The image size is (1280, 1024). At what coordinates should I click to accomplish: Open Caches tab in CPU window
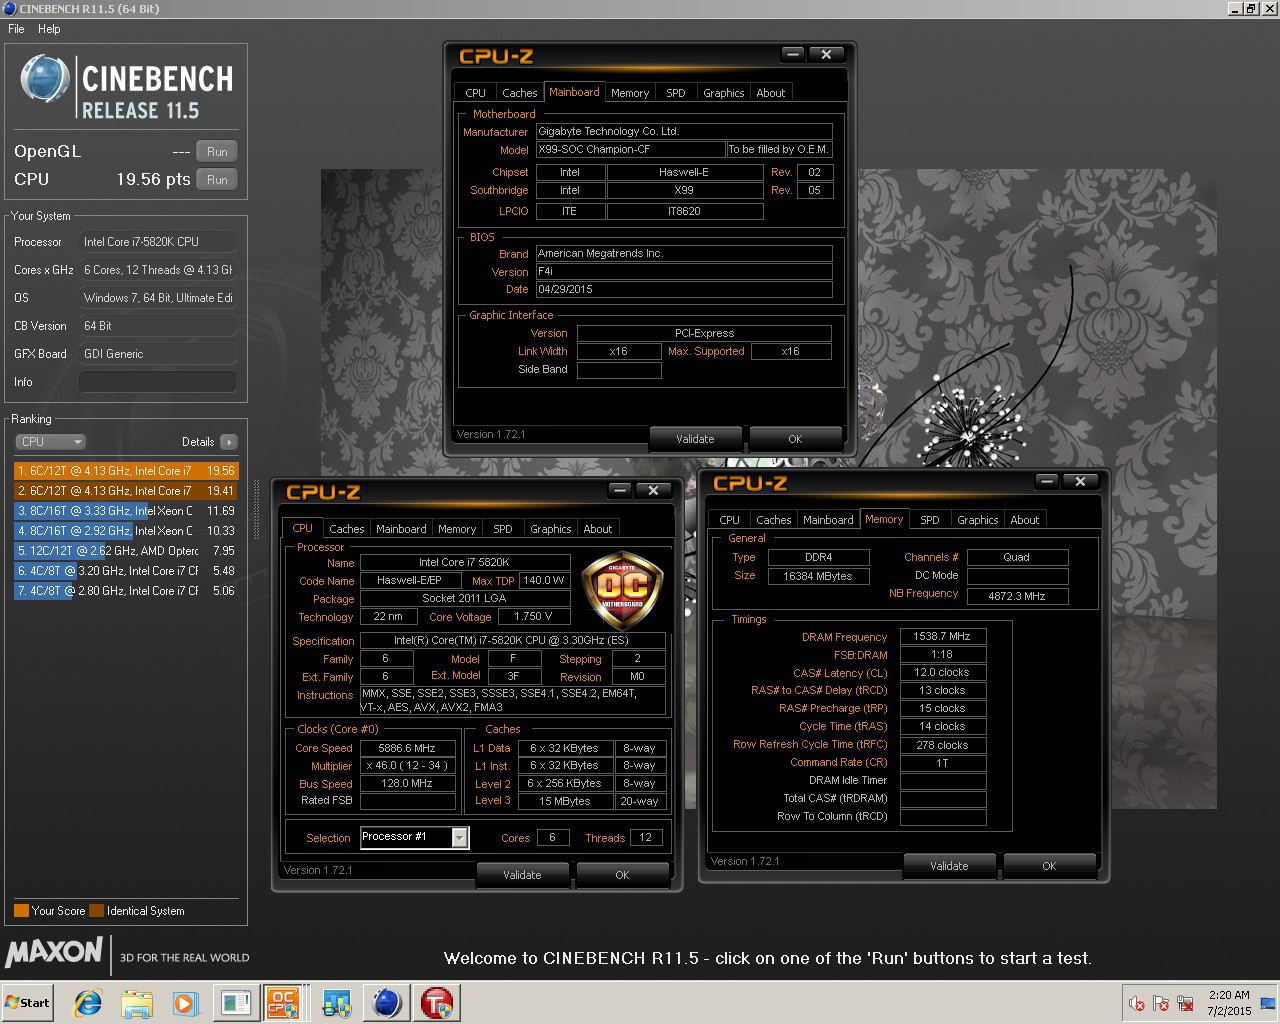[x=347, y=529]
